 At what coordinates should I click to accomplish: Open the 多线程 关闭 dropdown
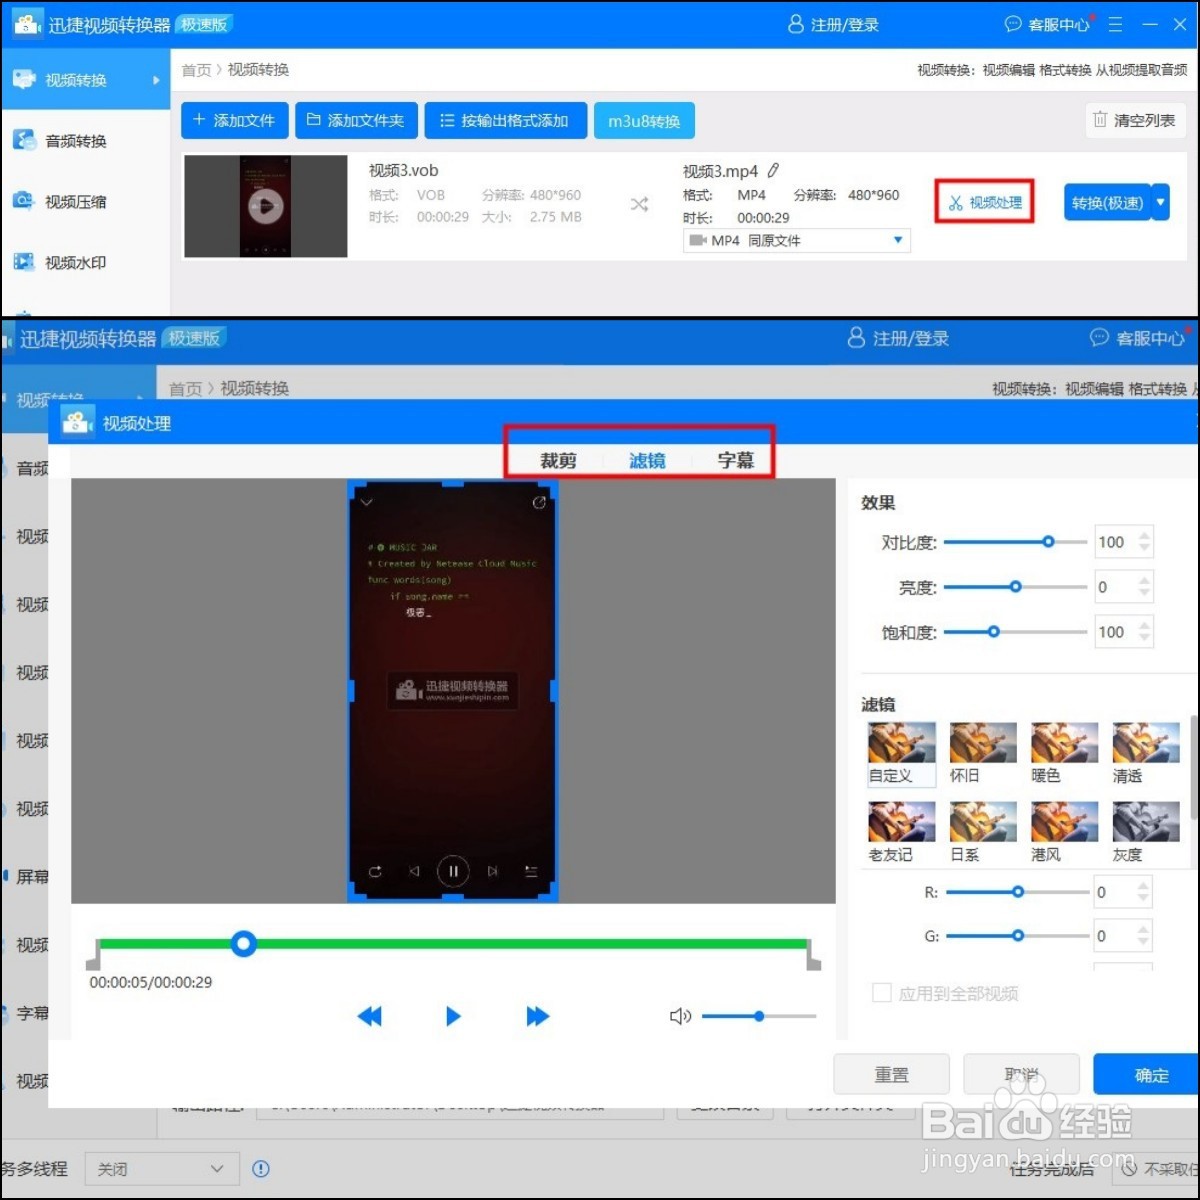pyautogui.click(x=162, y=1168)
